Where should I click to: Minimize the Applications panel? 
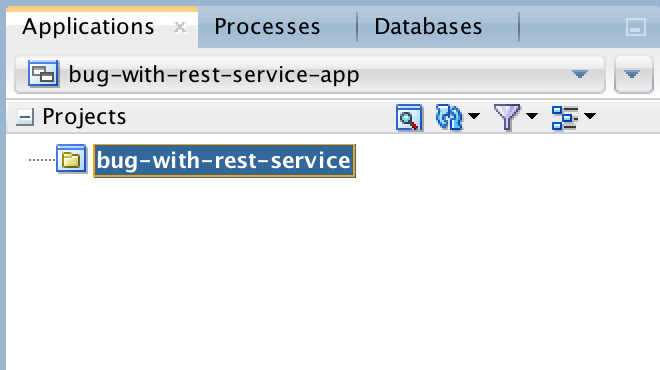636,27
